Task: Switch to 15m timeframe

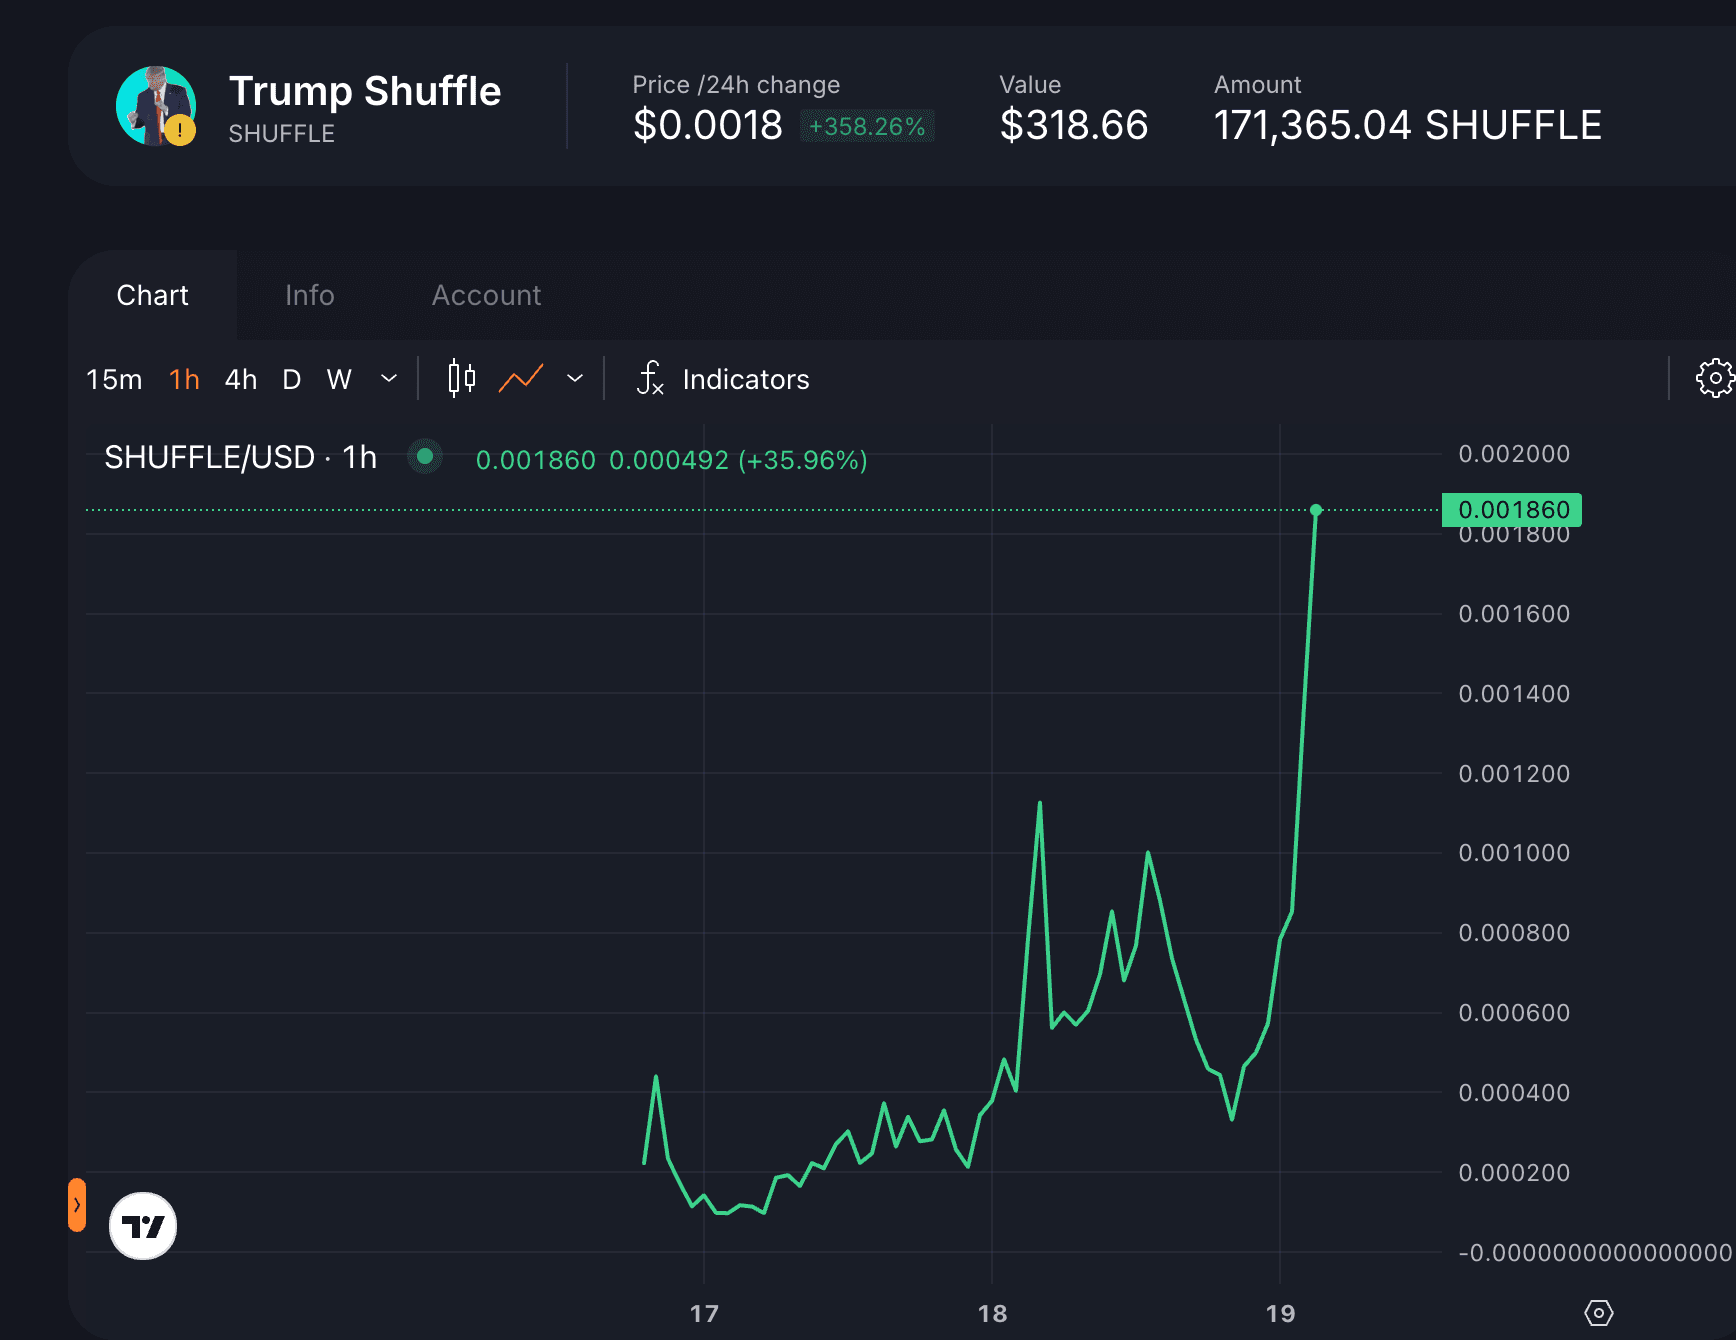Action: [x=114, y=380]
